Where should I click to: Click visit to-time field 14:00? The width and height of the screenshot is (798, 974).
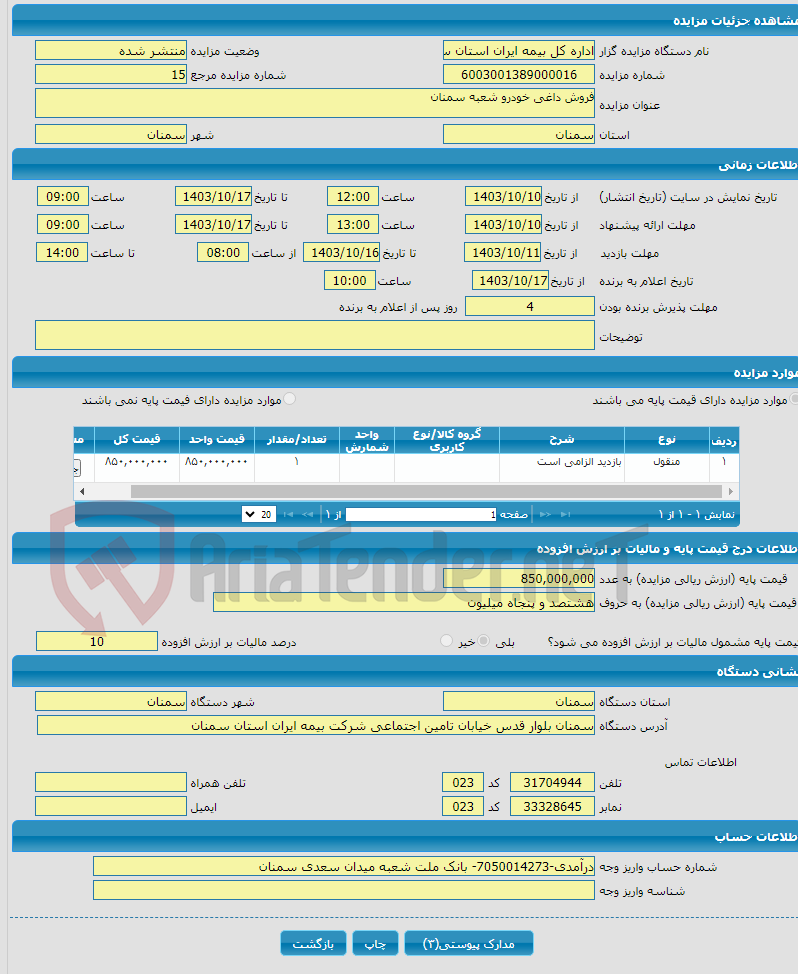62,252
